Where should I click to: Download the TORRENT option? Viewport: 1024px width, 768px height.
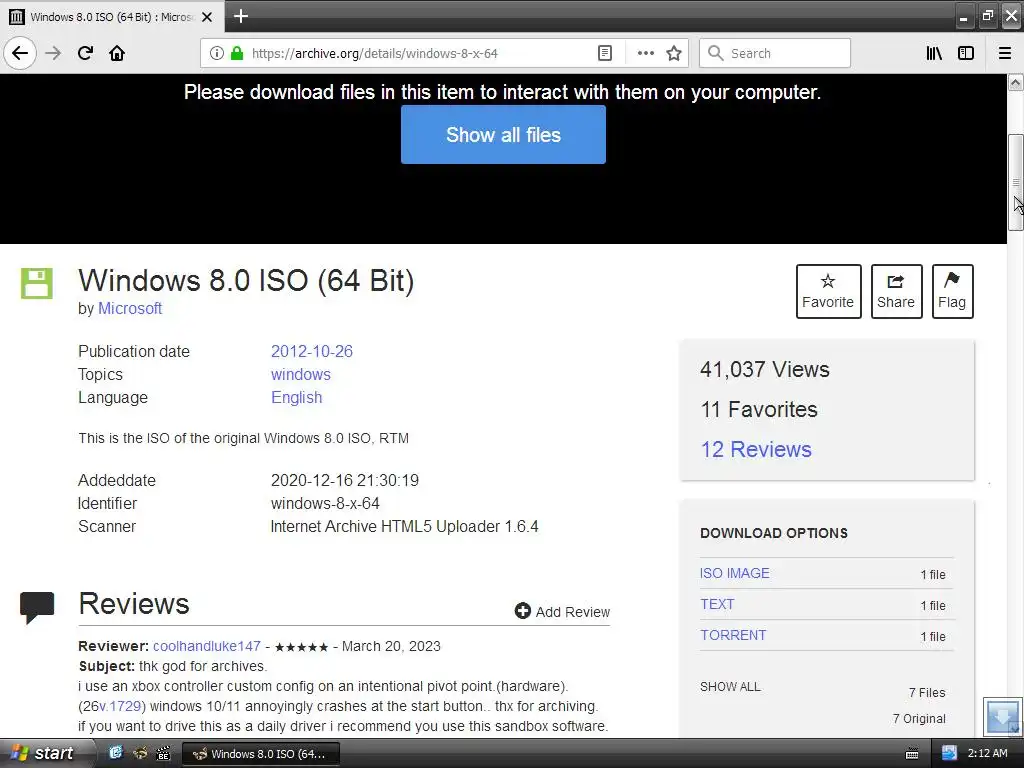point(733,635)
